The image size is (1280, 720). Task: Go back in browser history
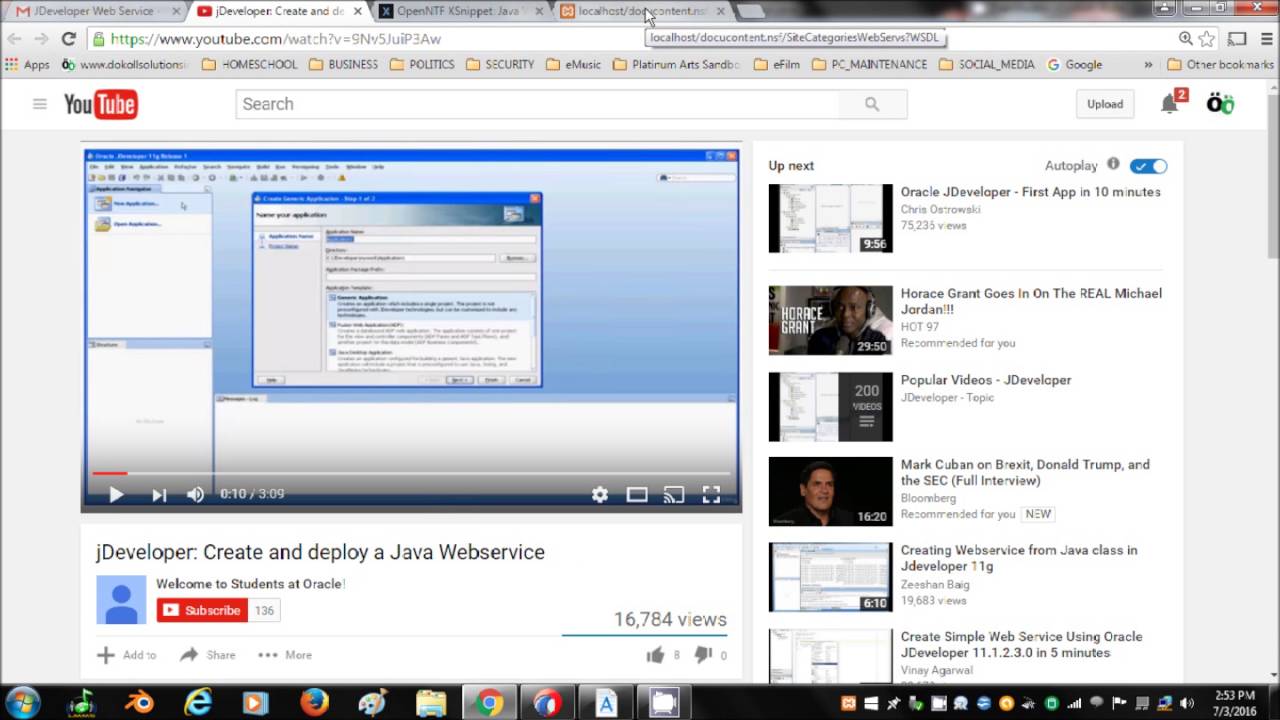14,39
